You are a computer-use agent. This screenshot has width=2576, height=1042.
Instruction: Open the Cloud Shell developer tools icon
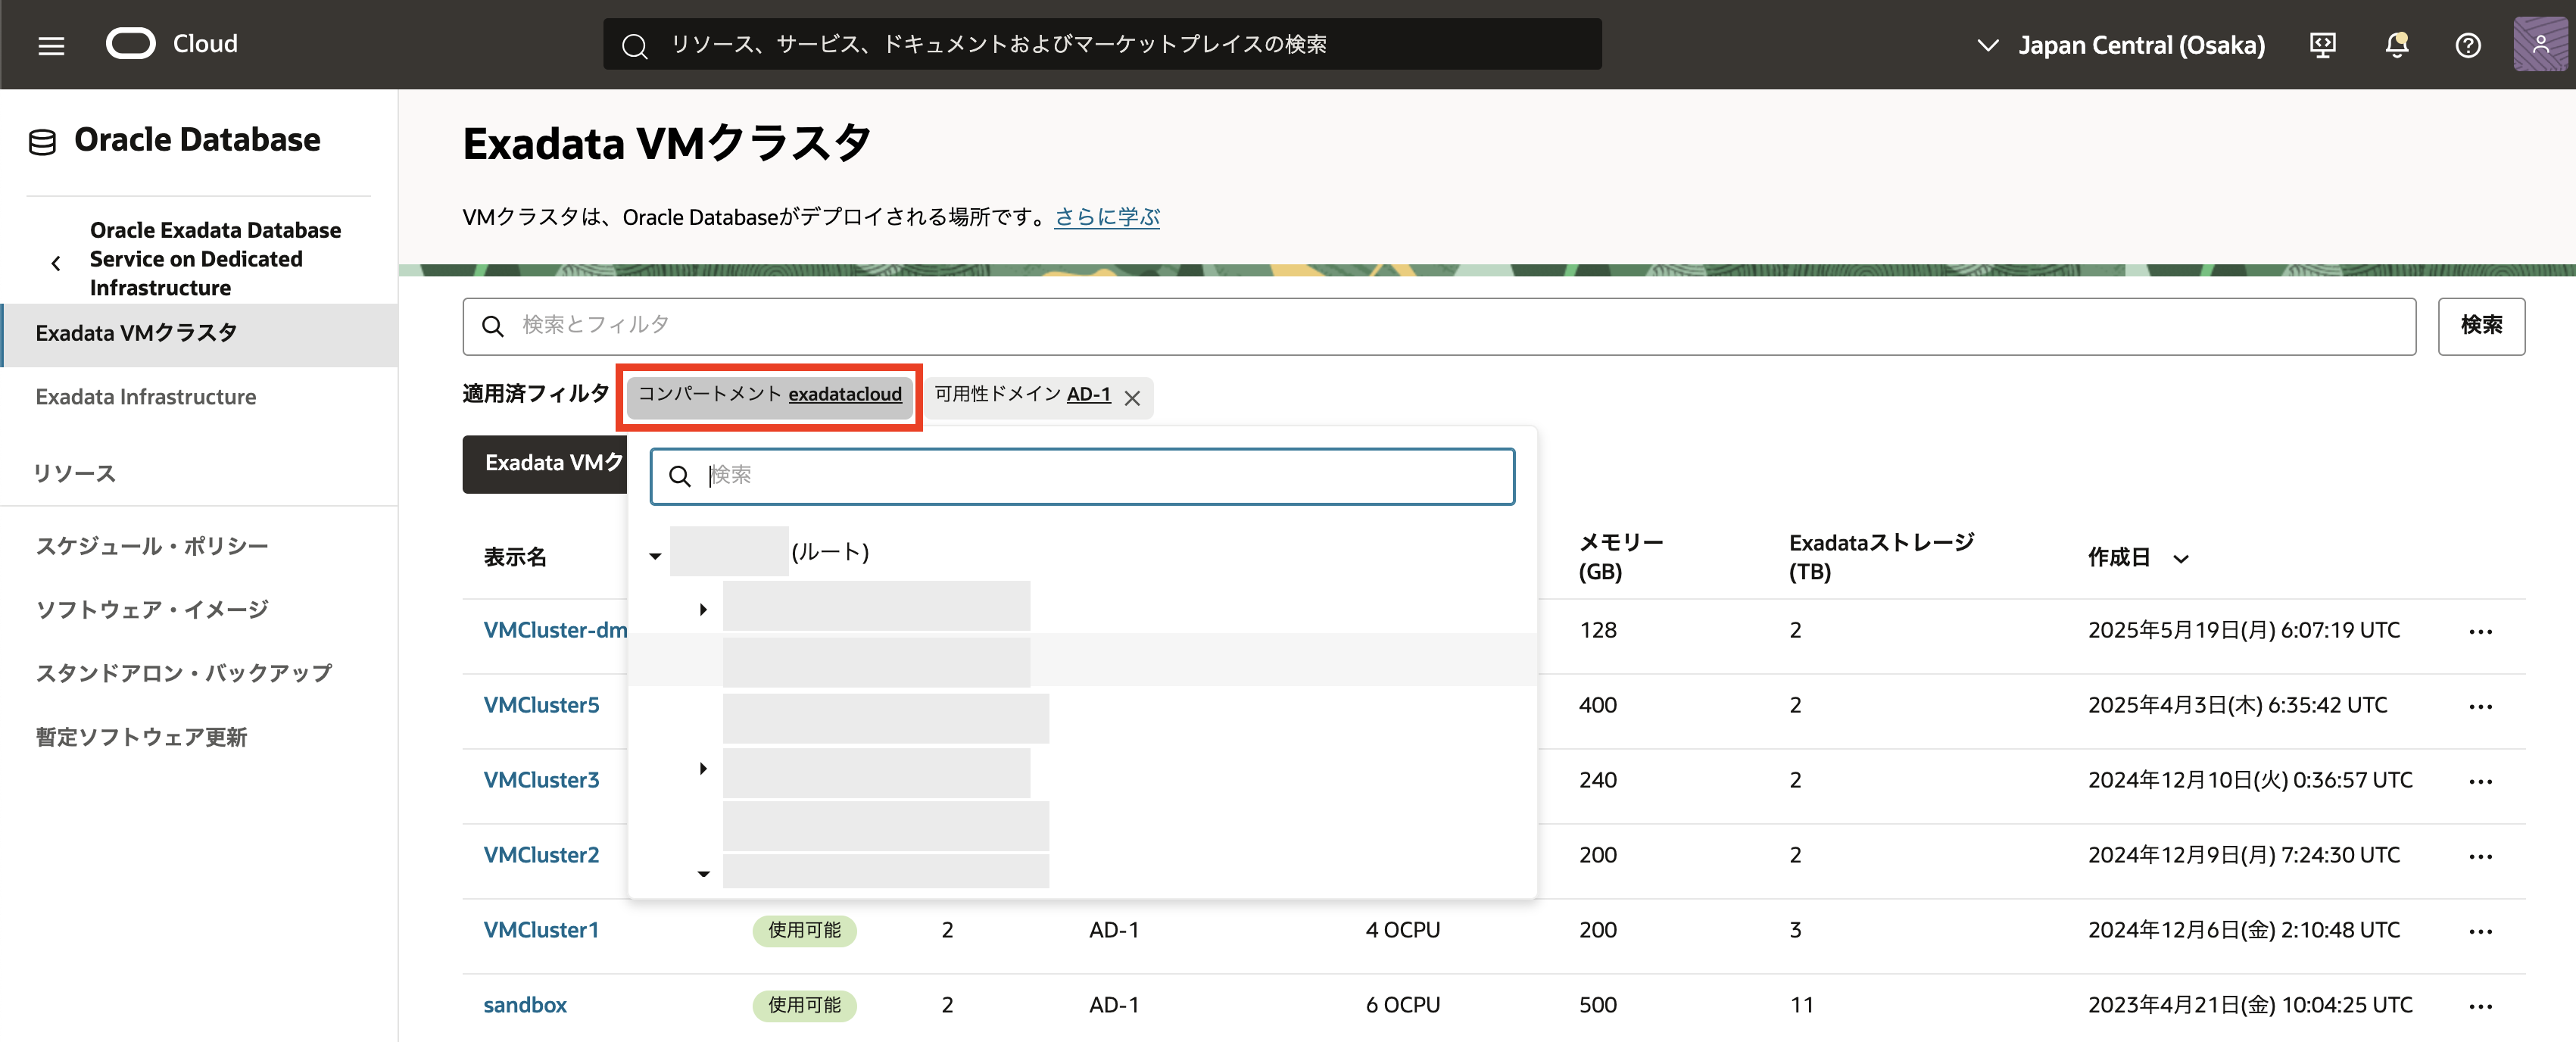(x=2322, y=45)
